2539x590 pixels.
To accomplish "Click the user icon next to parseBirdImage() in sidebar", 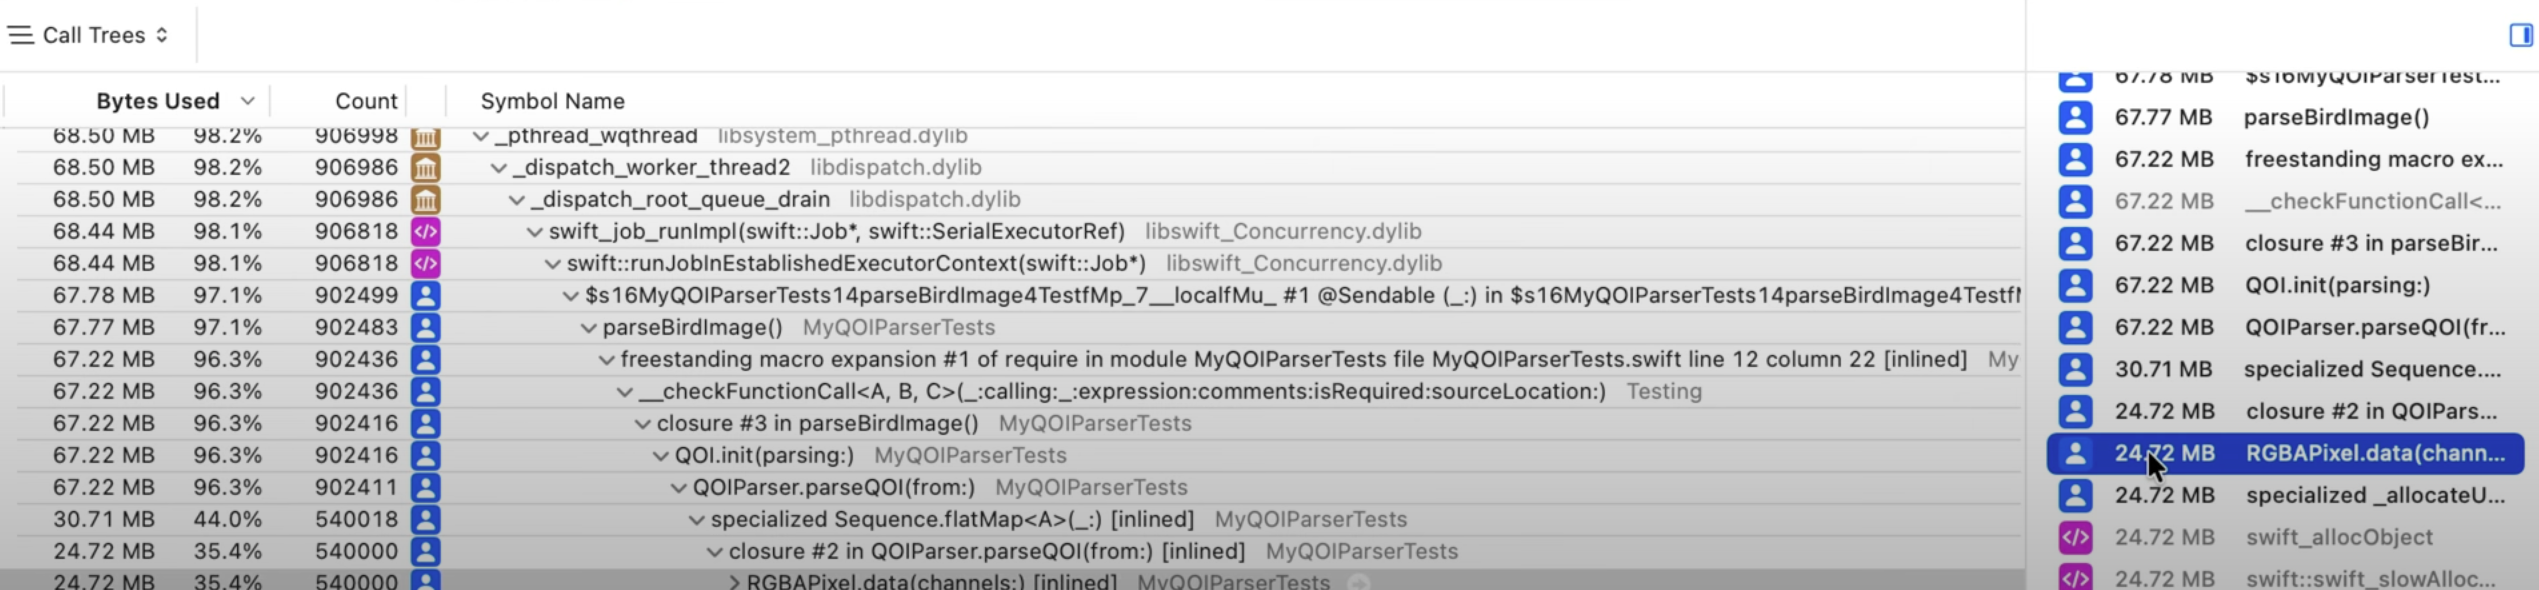I will [x=2075, y=117].
